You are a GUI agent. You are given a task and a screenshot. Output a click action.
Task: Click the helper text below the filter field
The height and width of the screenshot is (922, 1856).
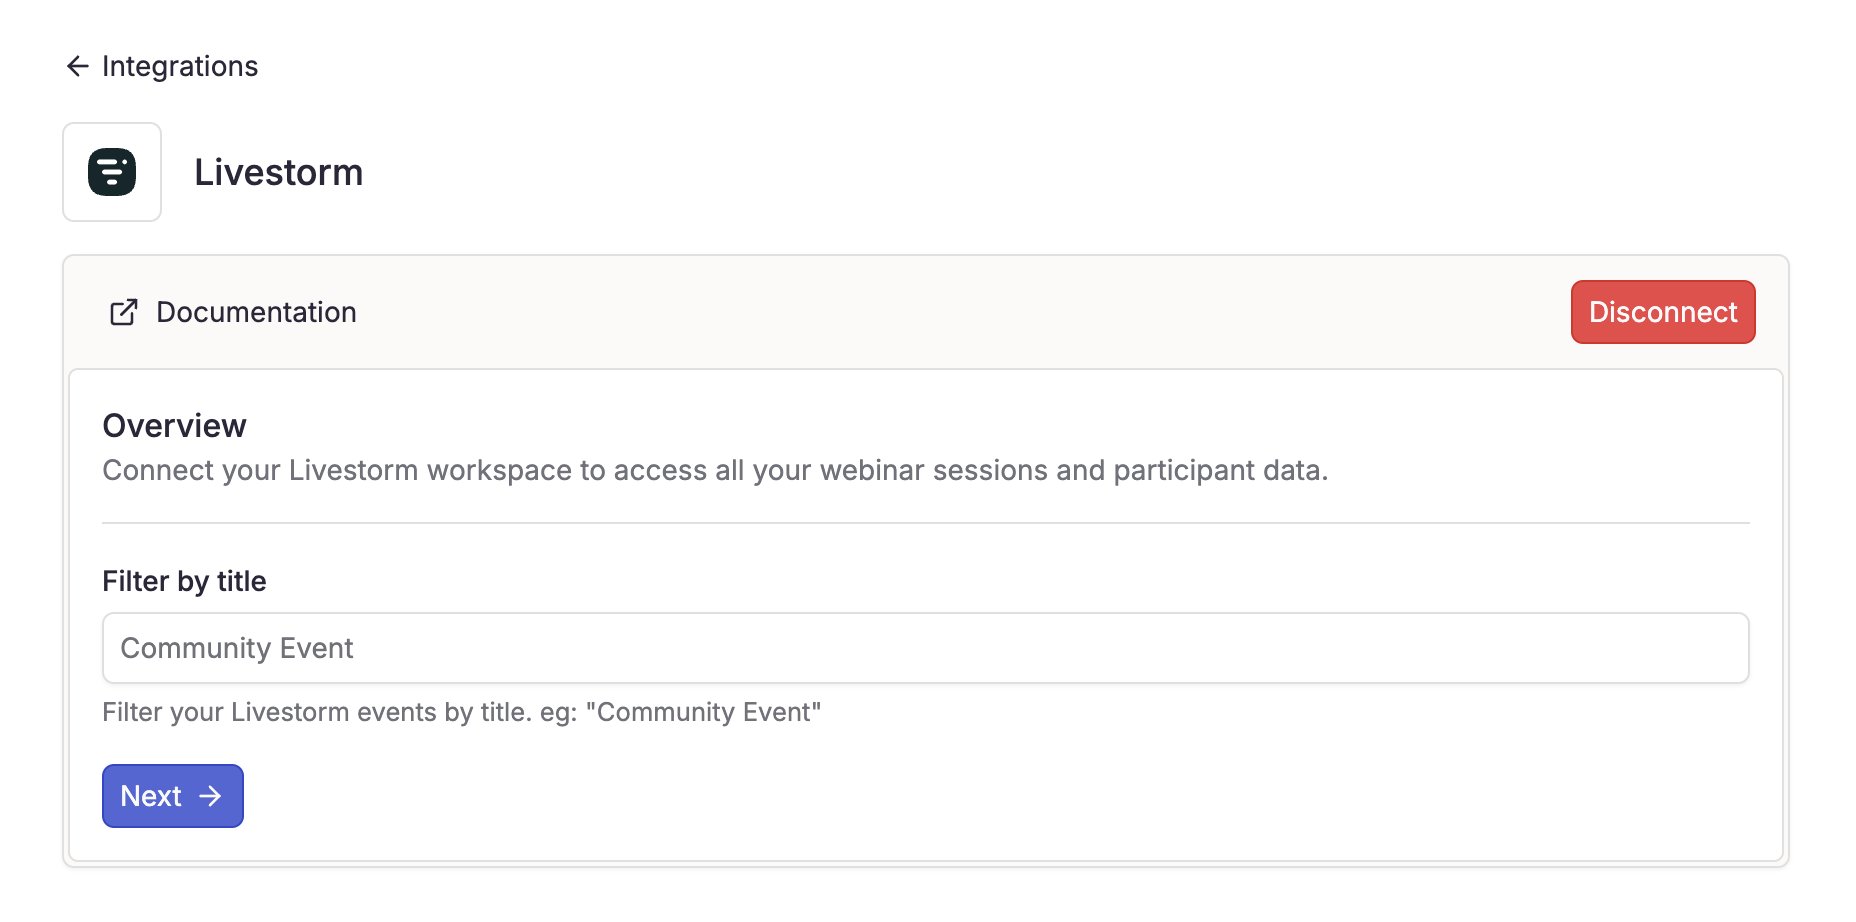461,712
